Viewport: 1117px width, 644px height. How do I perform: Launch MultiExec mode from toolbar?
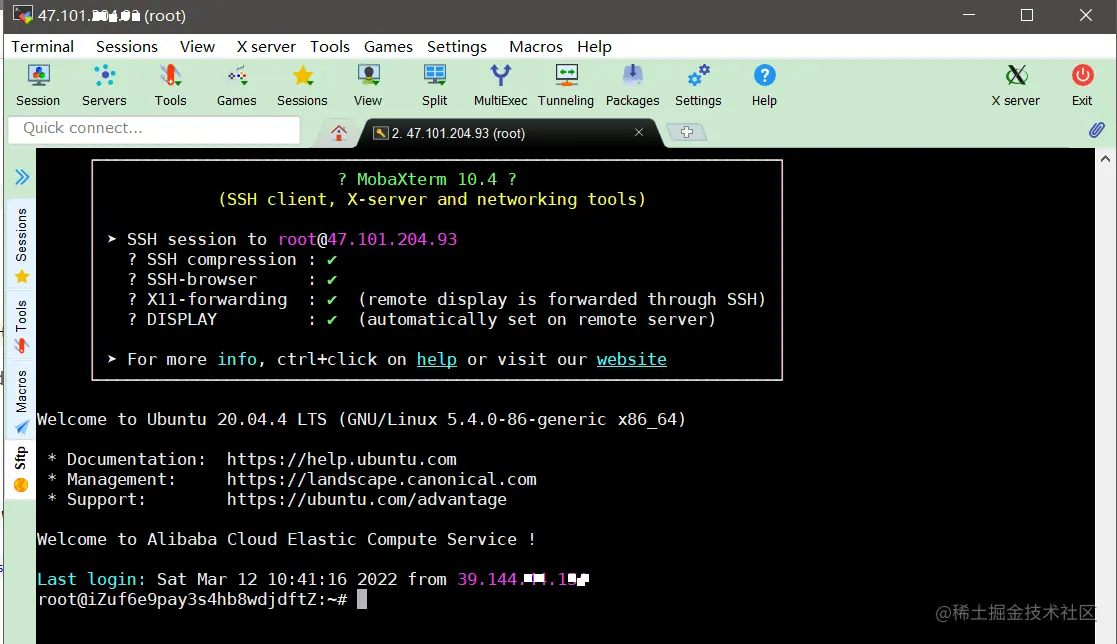click(500, 85)
